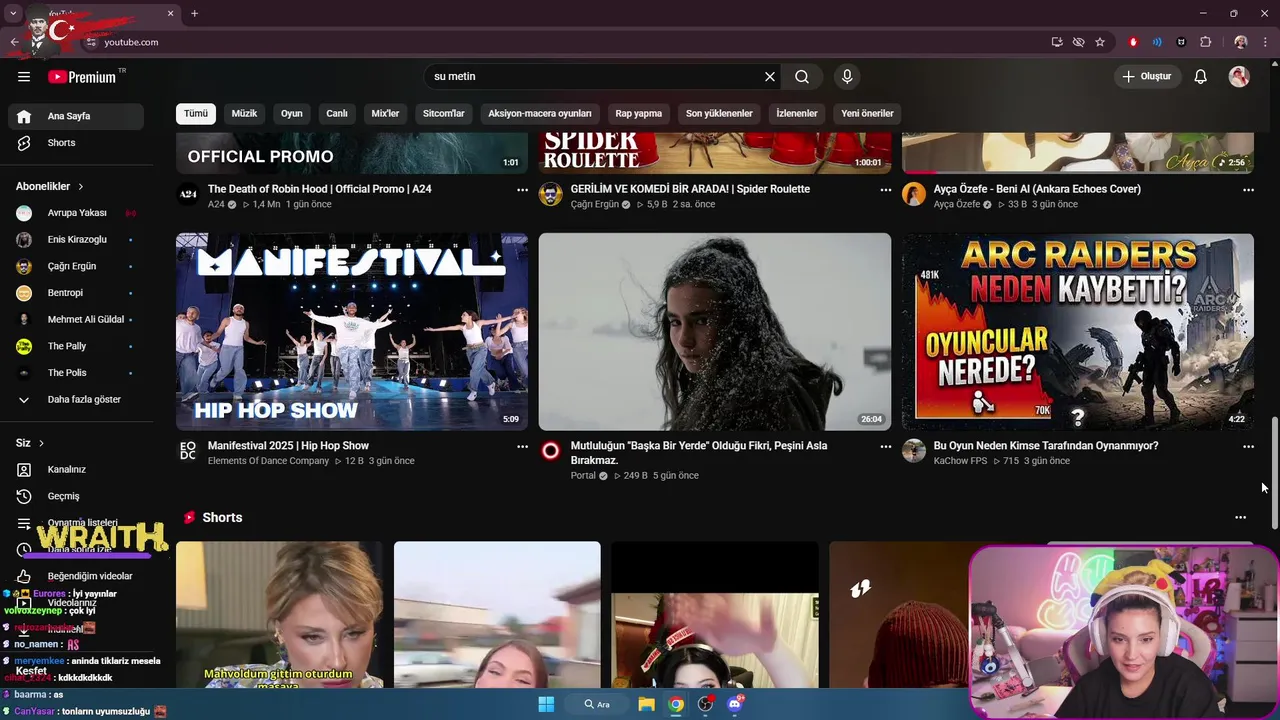This screenshot has width=1280, height=720.
Task: Select the Canlı filter chip
Action: [x=337, y=113]
